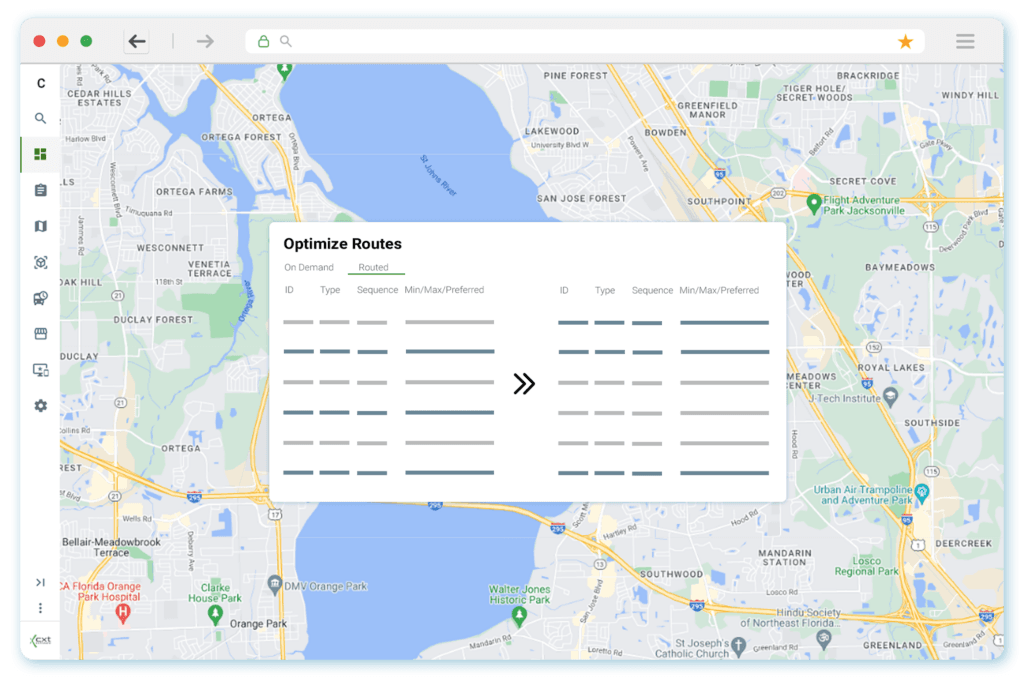Screen dimensions: 1024x680
Task: Open the three-dot overflow menu in the sidebar
Action: pyautogui.click(x=40, y=607)
